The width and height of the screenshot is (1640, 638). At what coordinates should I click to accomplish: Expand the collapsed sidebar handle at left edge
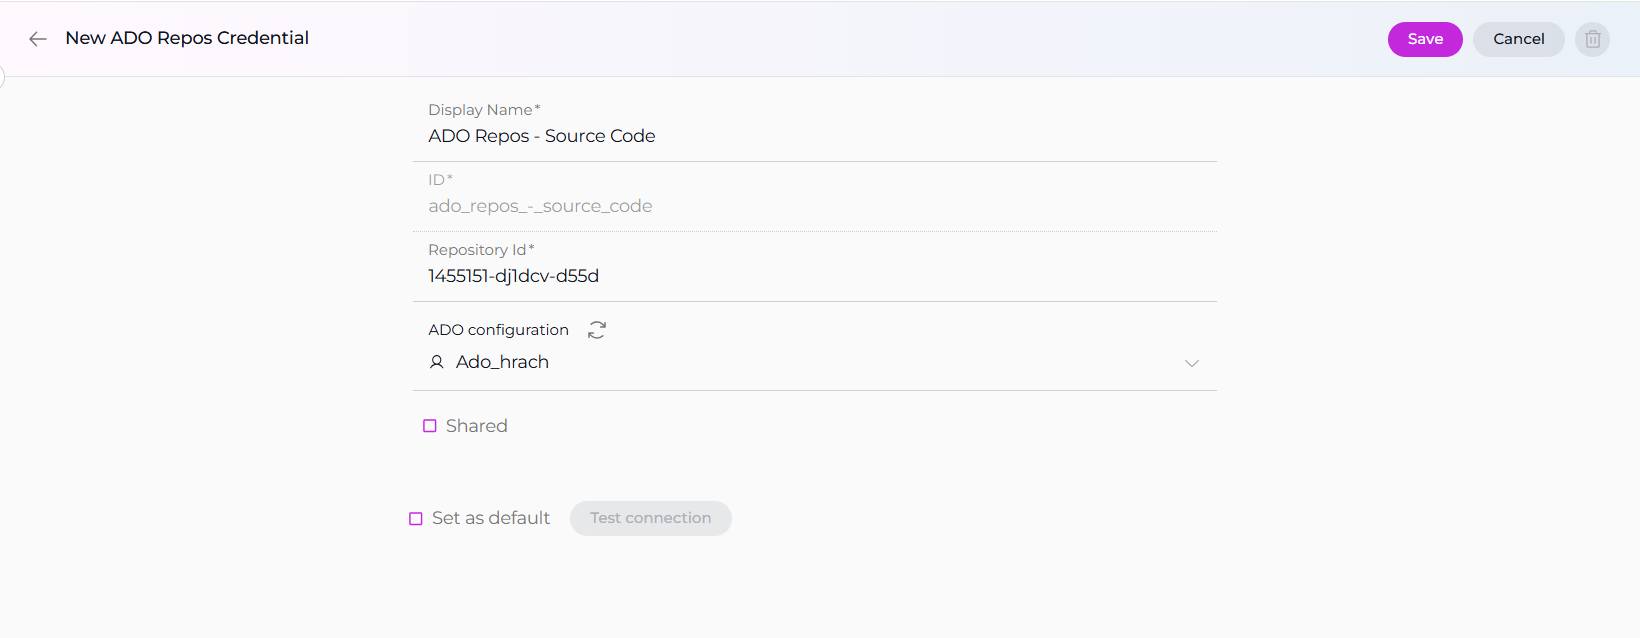[x=2, y=77]
